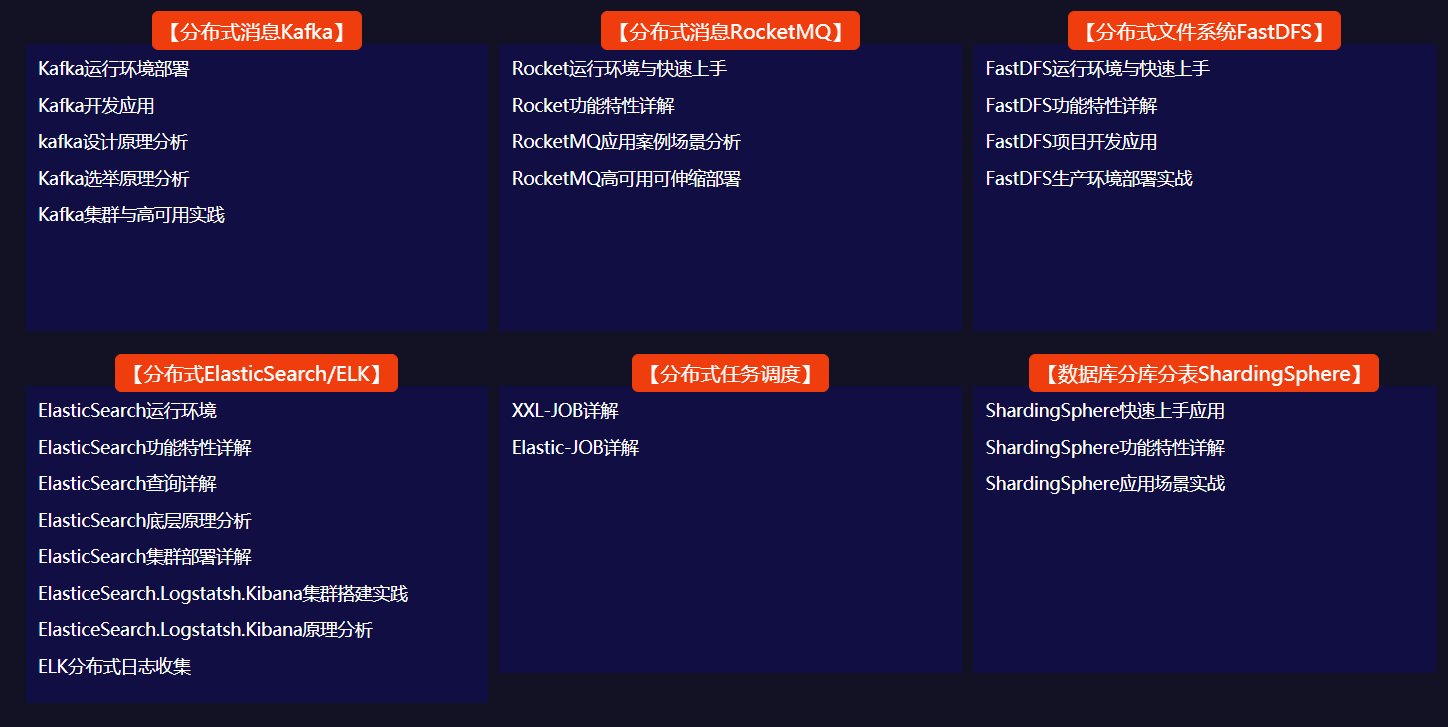The width and height of the screenshot is (1448, 727).
Task: Select the text Kafka集群与高可用实践
Action: click(x=132, y=215)
